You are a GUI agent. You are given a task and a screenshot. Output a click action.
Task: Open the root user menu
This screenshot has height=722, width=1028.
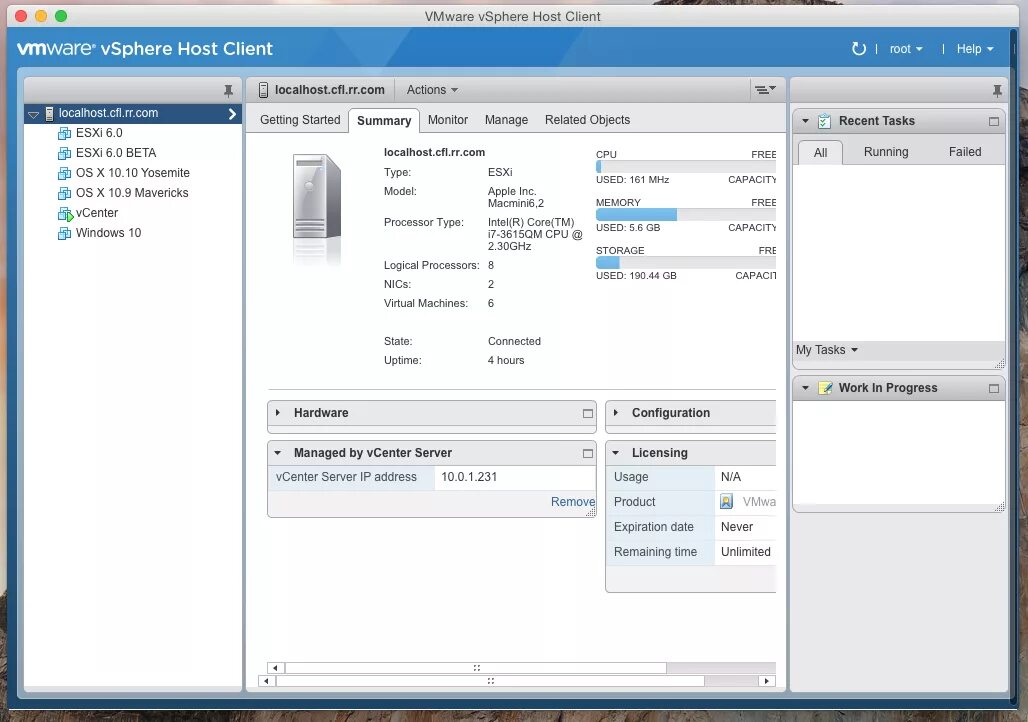(x=905, y=48)
